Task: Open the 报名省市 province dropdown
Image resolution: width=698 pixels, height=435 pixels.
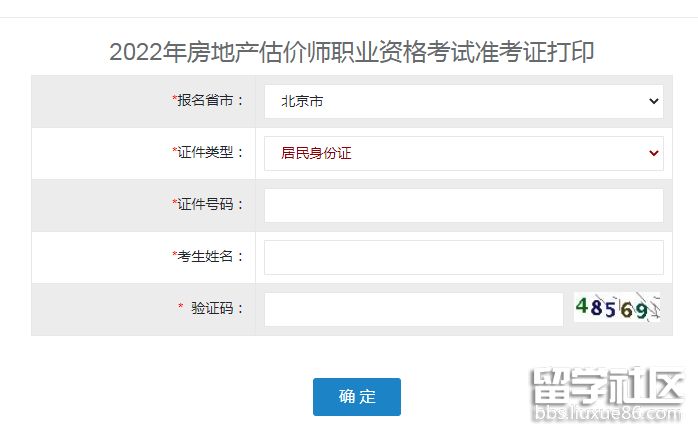Action: [463, 101]
